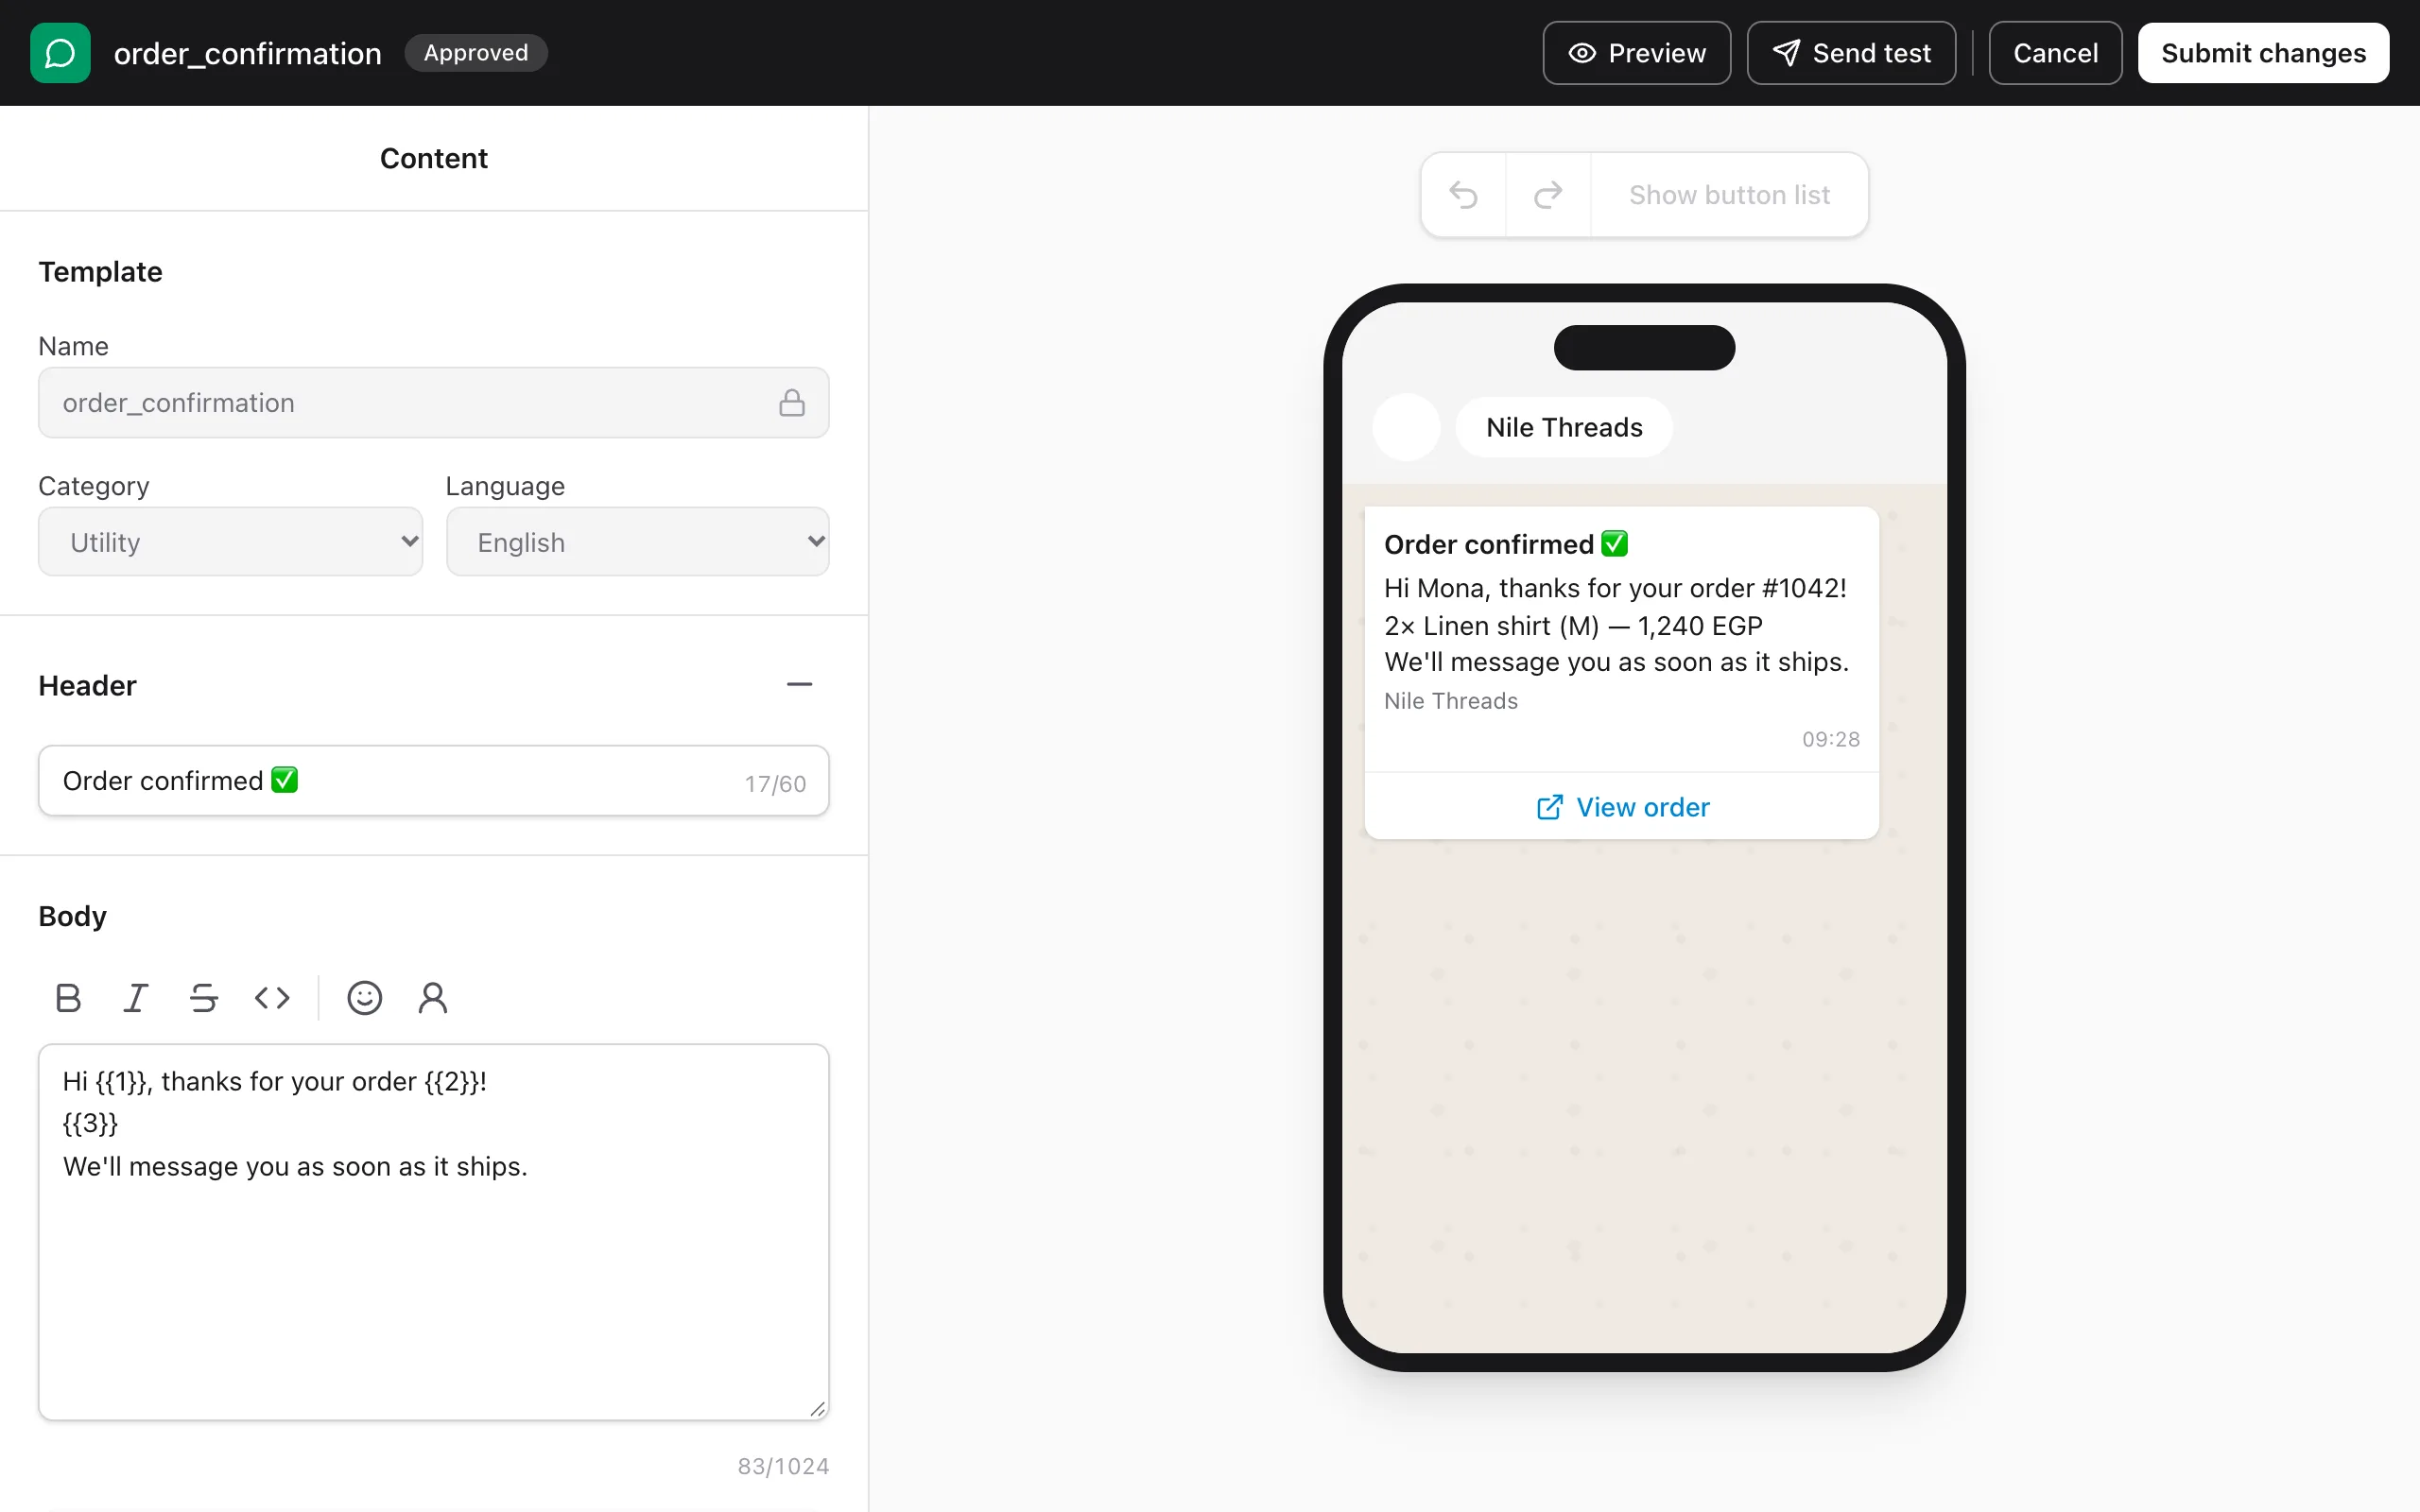Viewport: 2420px width, 1512px height.
Task: Toggle bold formatting in Body toolbar
Action: tap(68, 997)
